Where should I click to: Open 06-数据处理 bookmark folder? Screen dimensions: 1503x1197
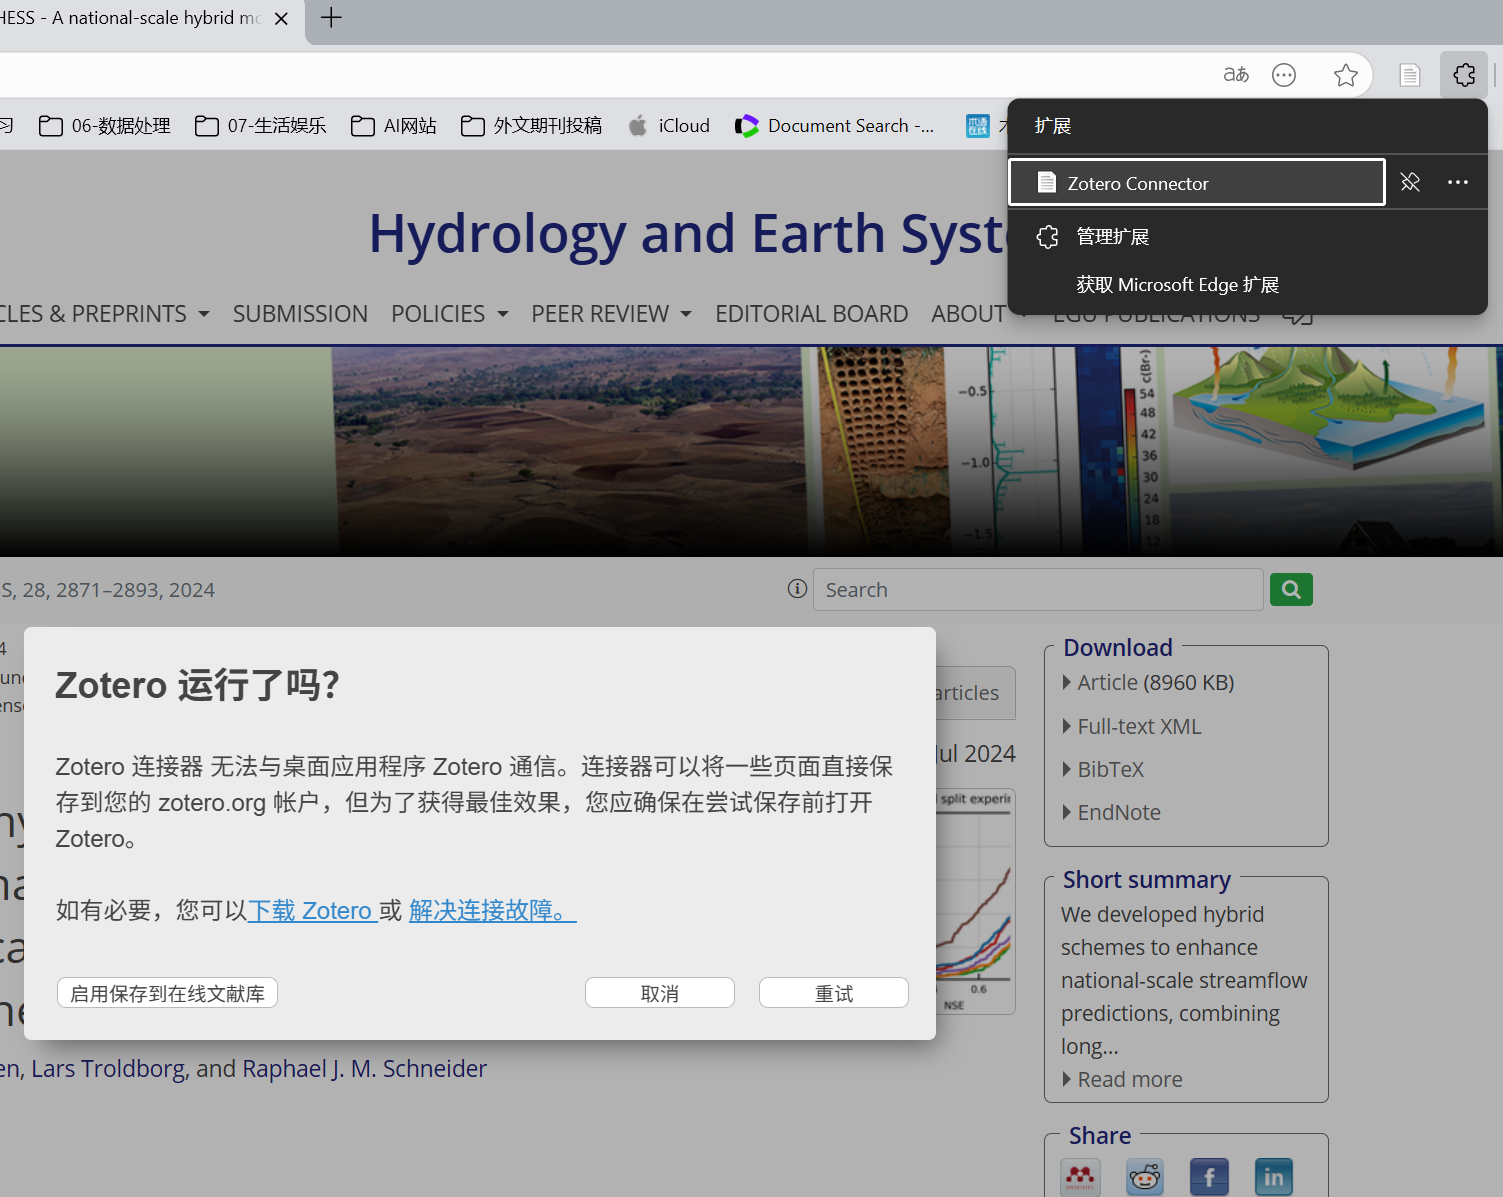point(105,126)
